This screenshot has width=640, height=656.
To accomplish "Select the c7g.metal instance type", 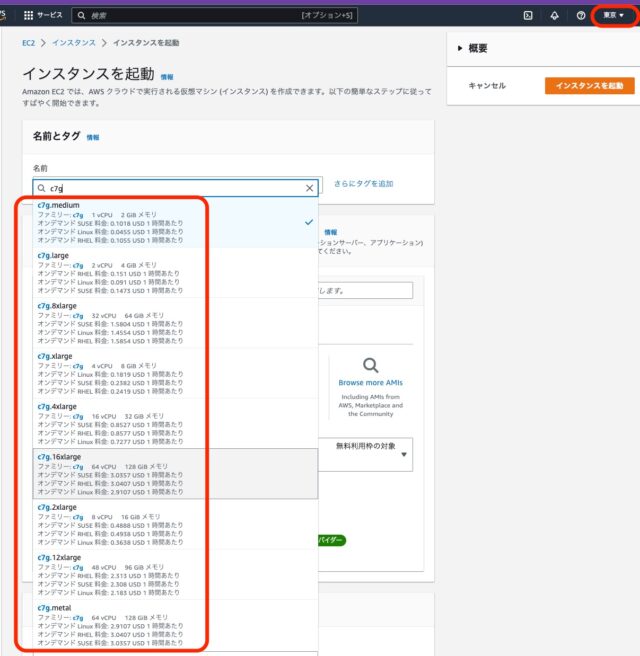I will 175,625.
